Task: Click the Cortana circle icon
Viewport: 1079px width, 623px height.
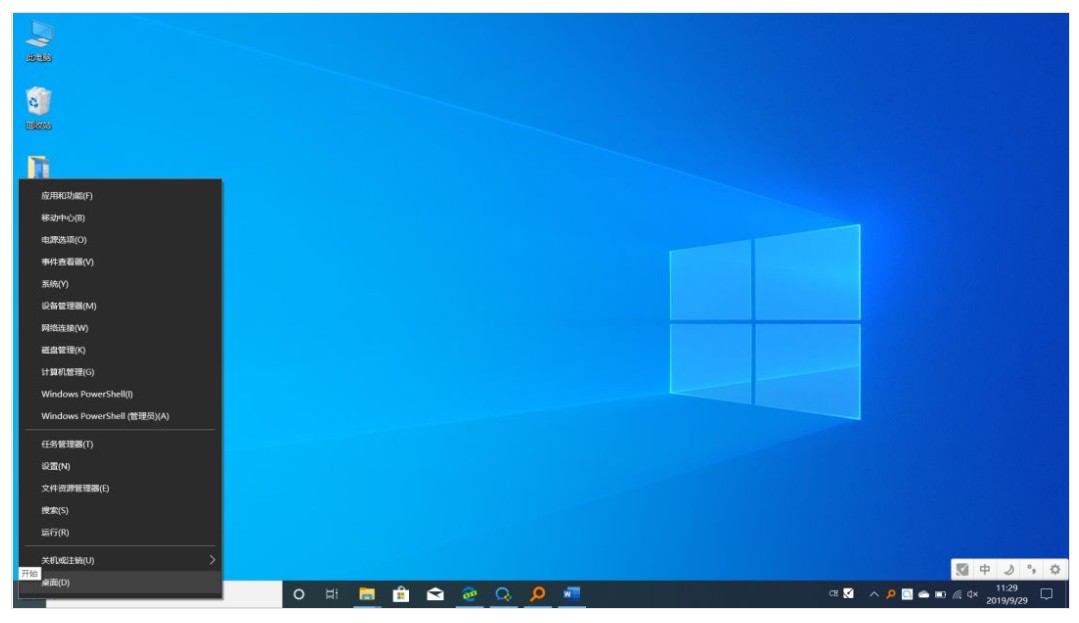Action: coord(298,594)
